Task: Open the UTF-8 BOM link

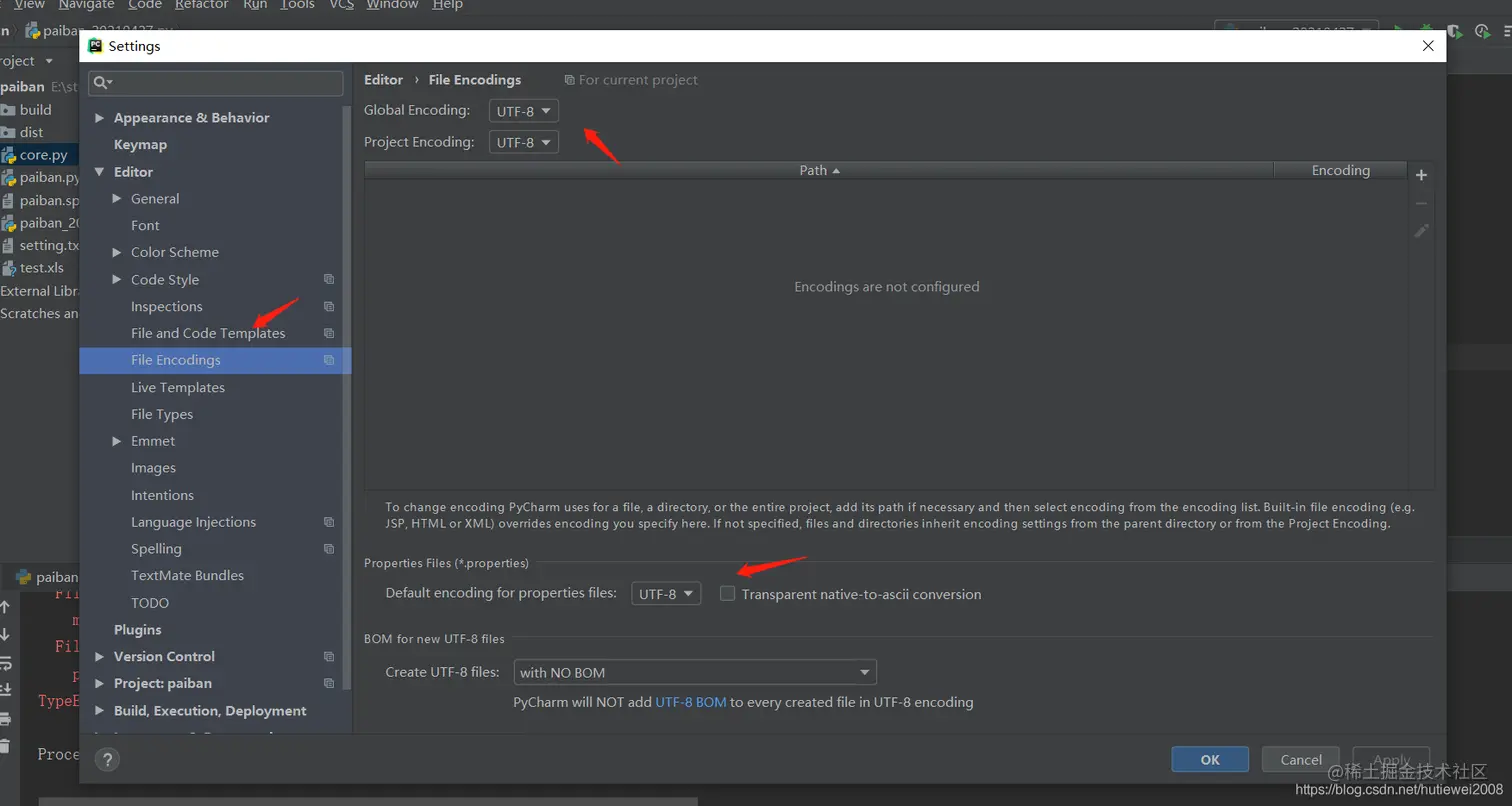Action: [x=691, y=702]
